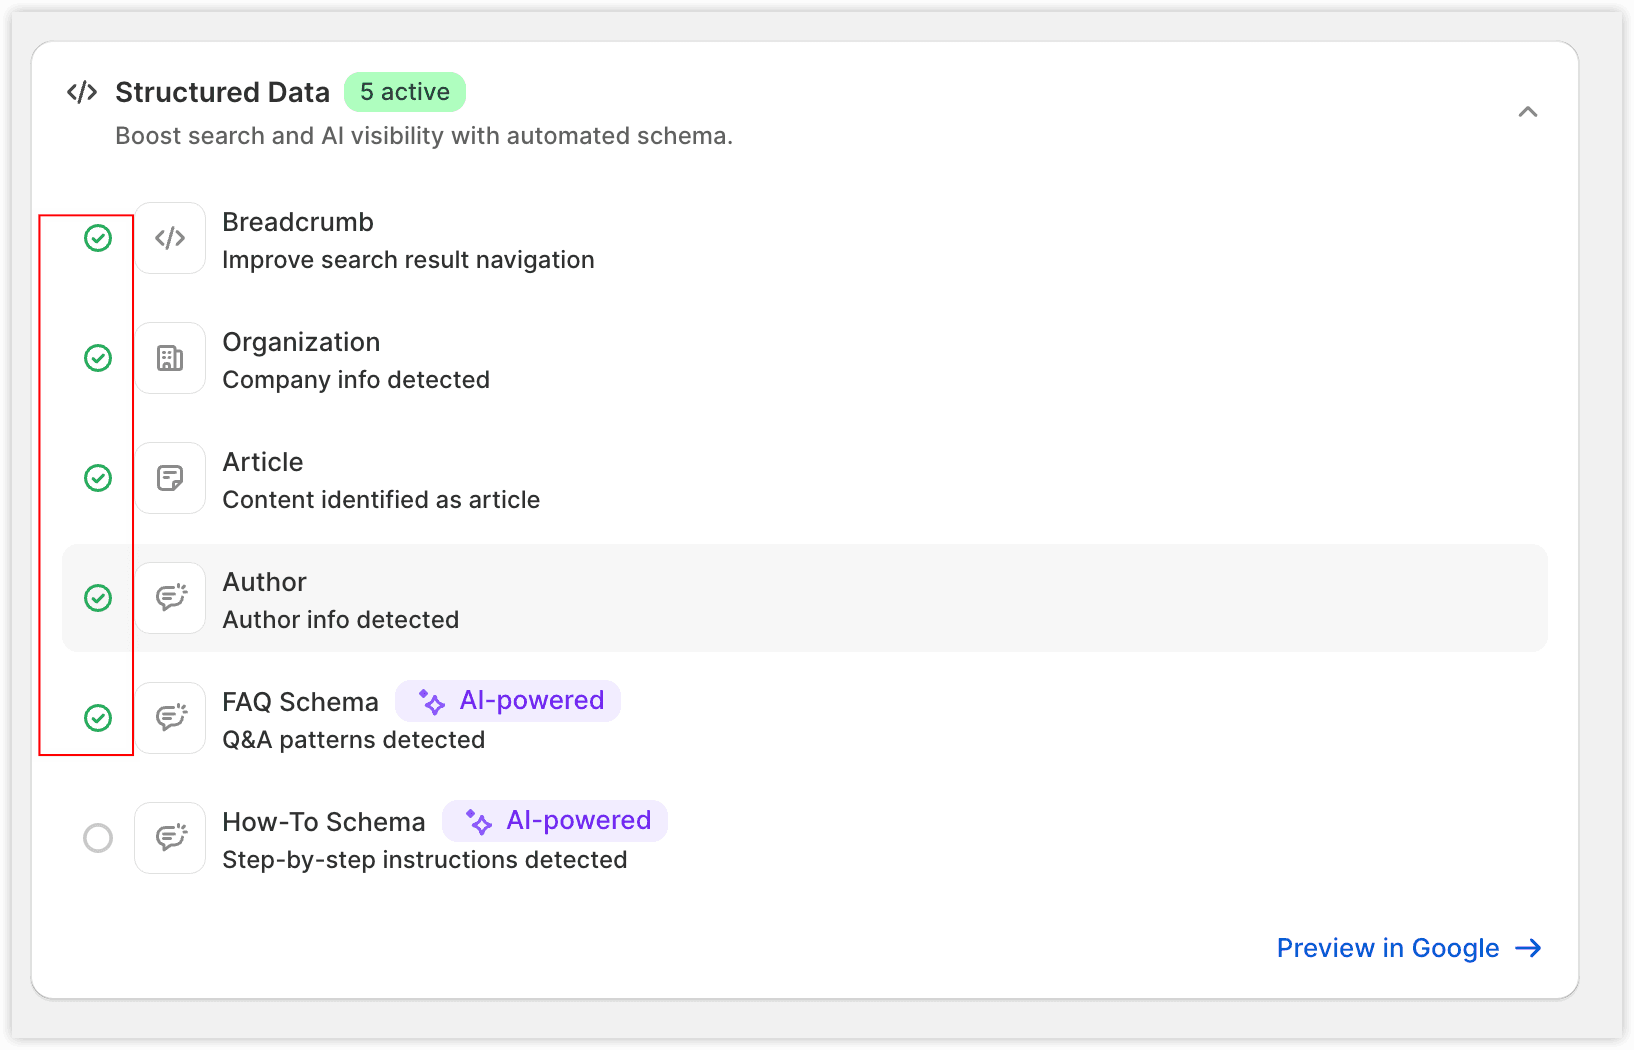The width and height of the screenshot is (1634, 1050).
Task: Toggle the Article schema green checkmark
Action: tap(98, 478)
